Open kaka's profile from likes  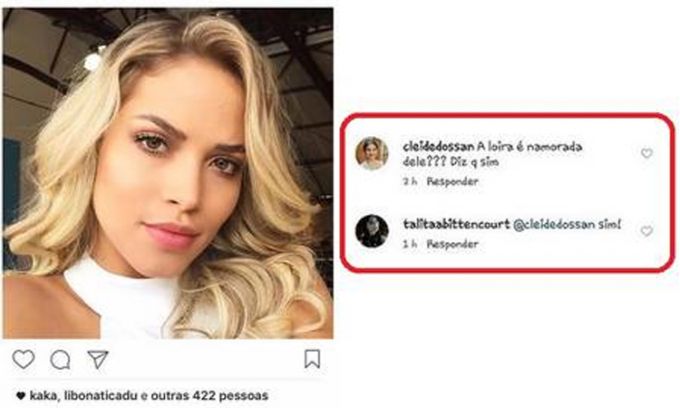click(x=43, y=395)
